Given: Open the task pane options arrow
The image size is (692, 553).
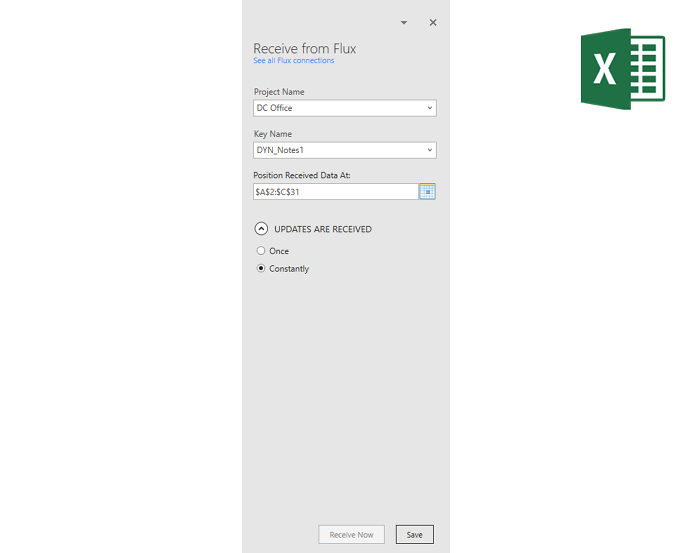Looking at the screenshot, I should 403,23.
